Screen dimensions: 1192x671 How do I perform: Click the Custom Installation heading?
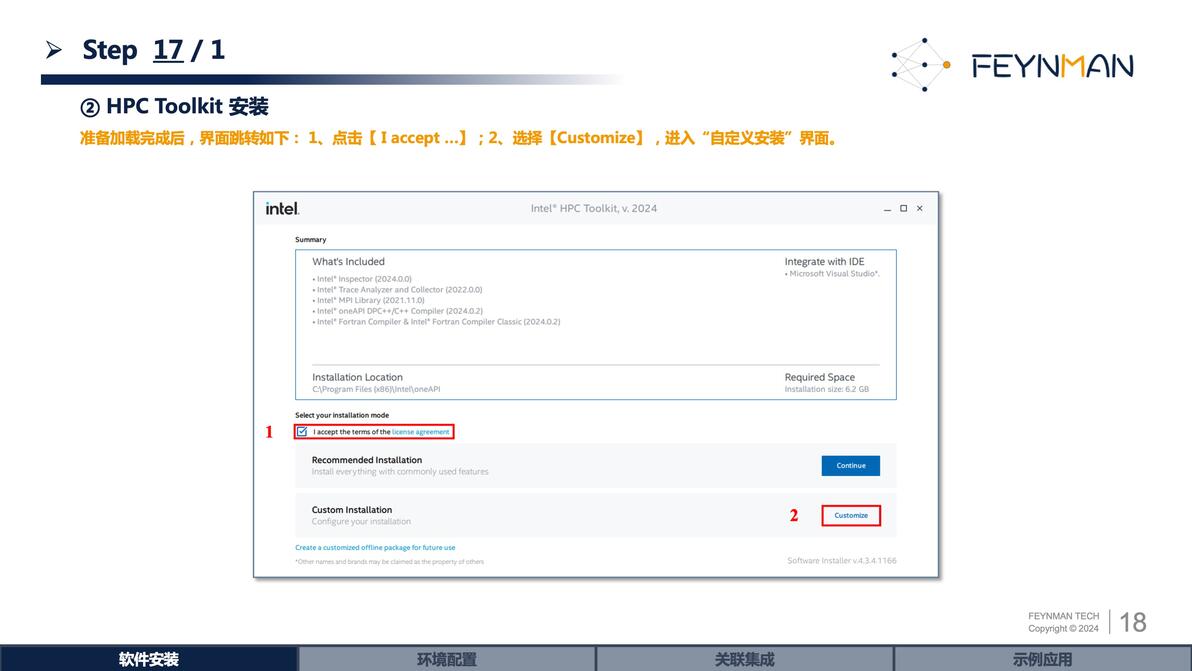pos(352,510)
